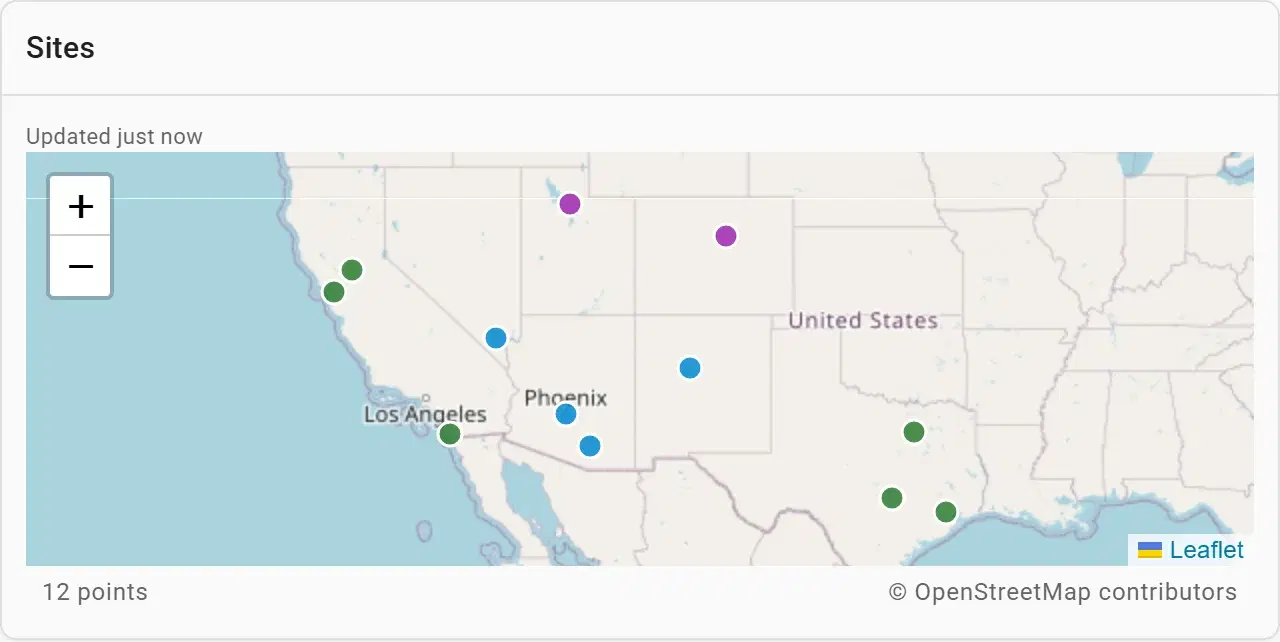Click the "12 points" count text
1280x642 pixels.
95,592
